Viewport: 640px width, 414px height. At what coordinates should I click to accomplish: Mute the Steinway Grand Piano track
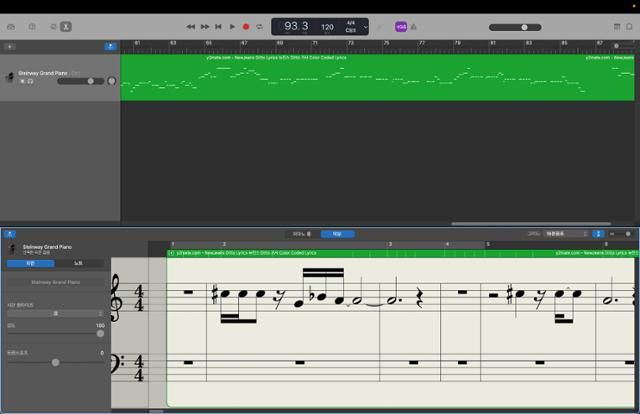(x=23, y=81)
